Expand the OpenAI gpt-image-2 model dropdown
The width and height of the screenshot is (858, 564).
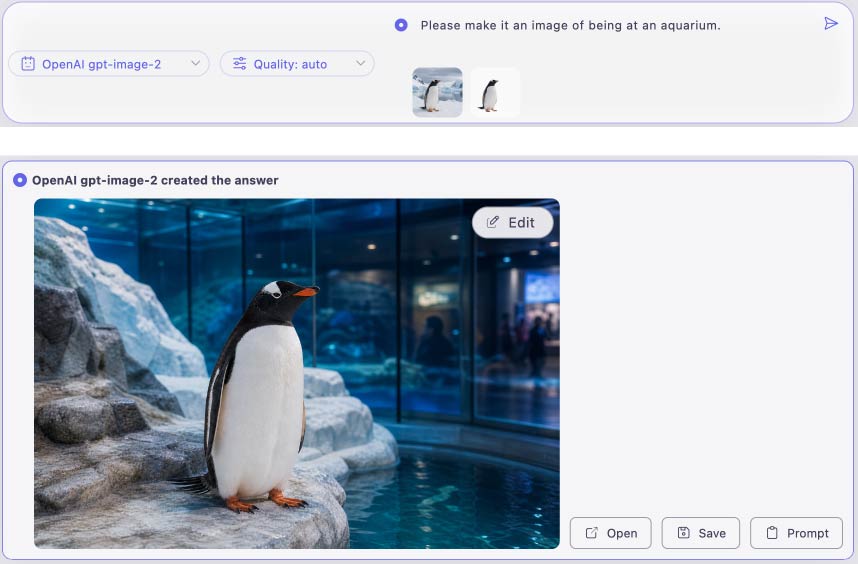109,64
